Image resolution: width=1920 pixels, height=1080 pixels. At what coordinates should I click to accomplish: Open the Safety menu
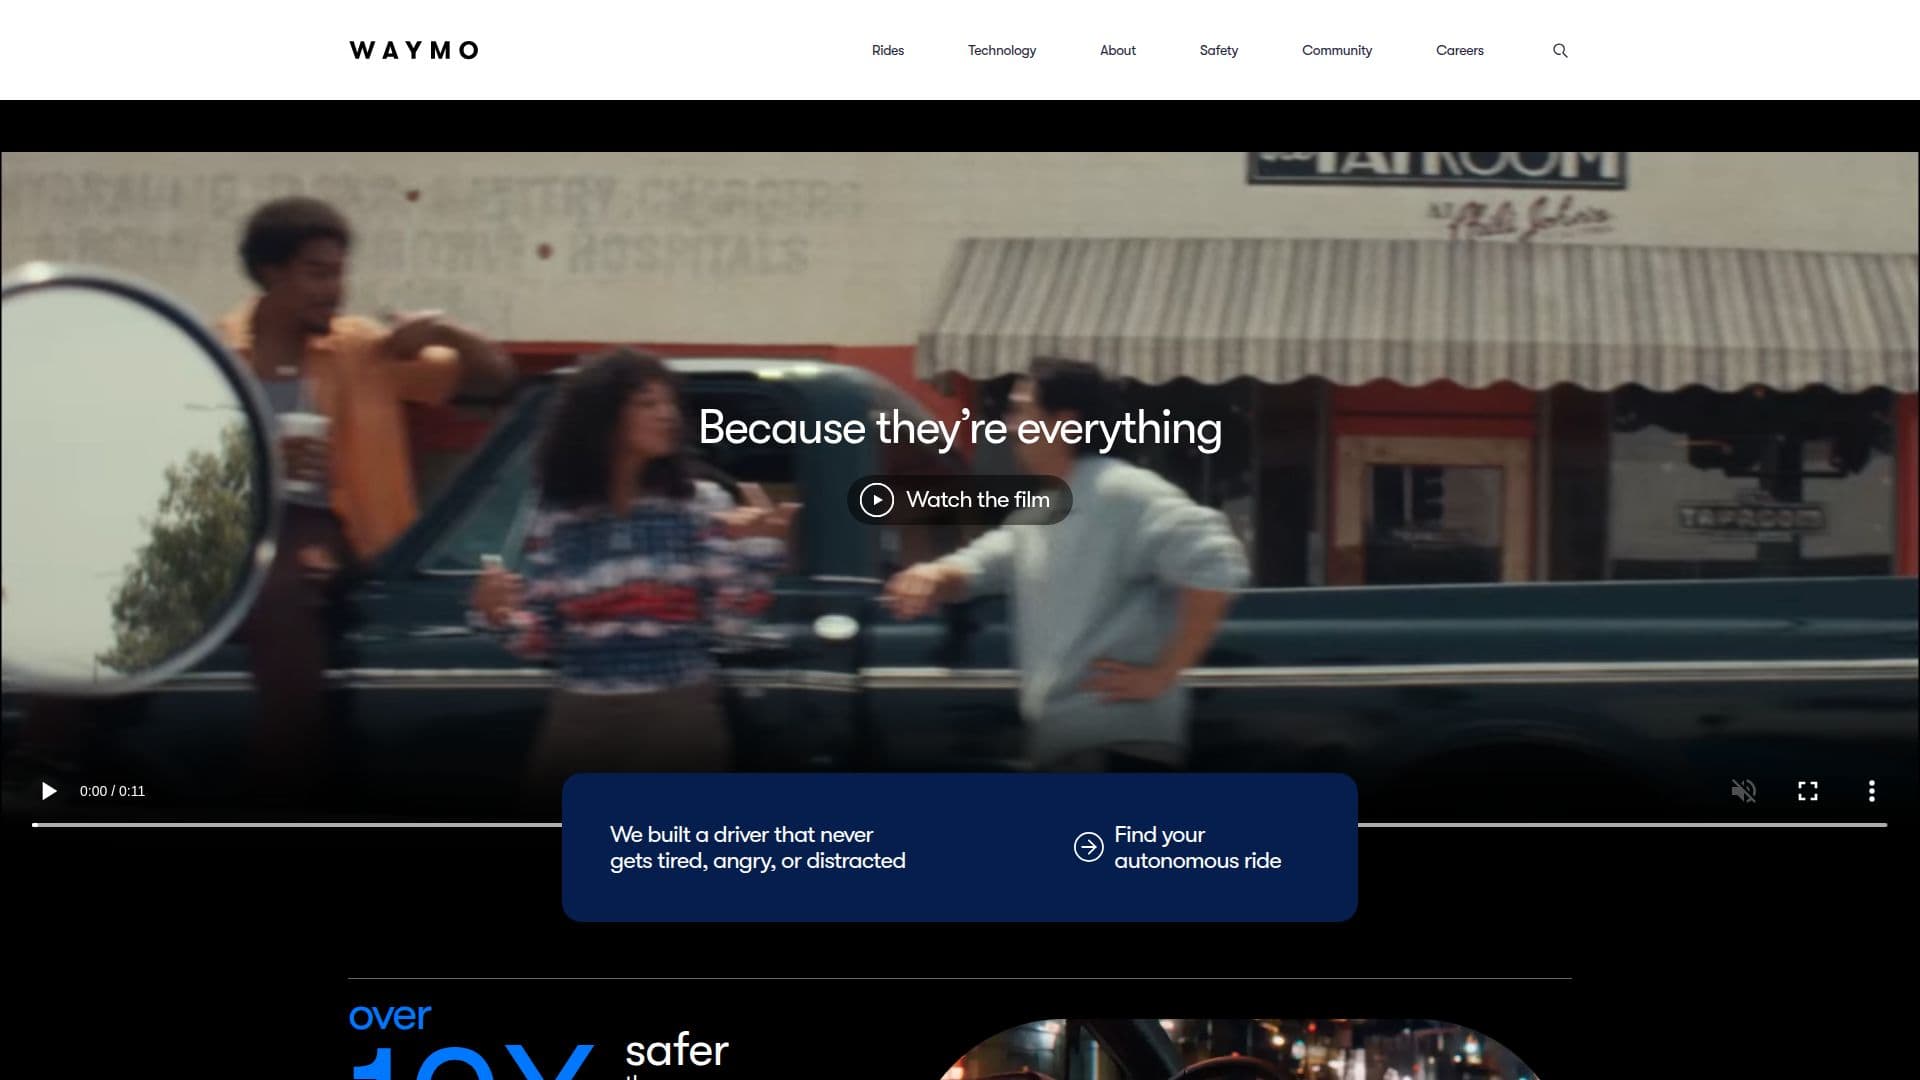1218,50
